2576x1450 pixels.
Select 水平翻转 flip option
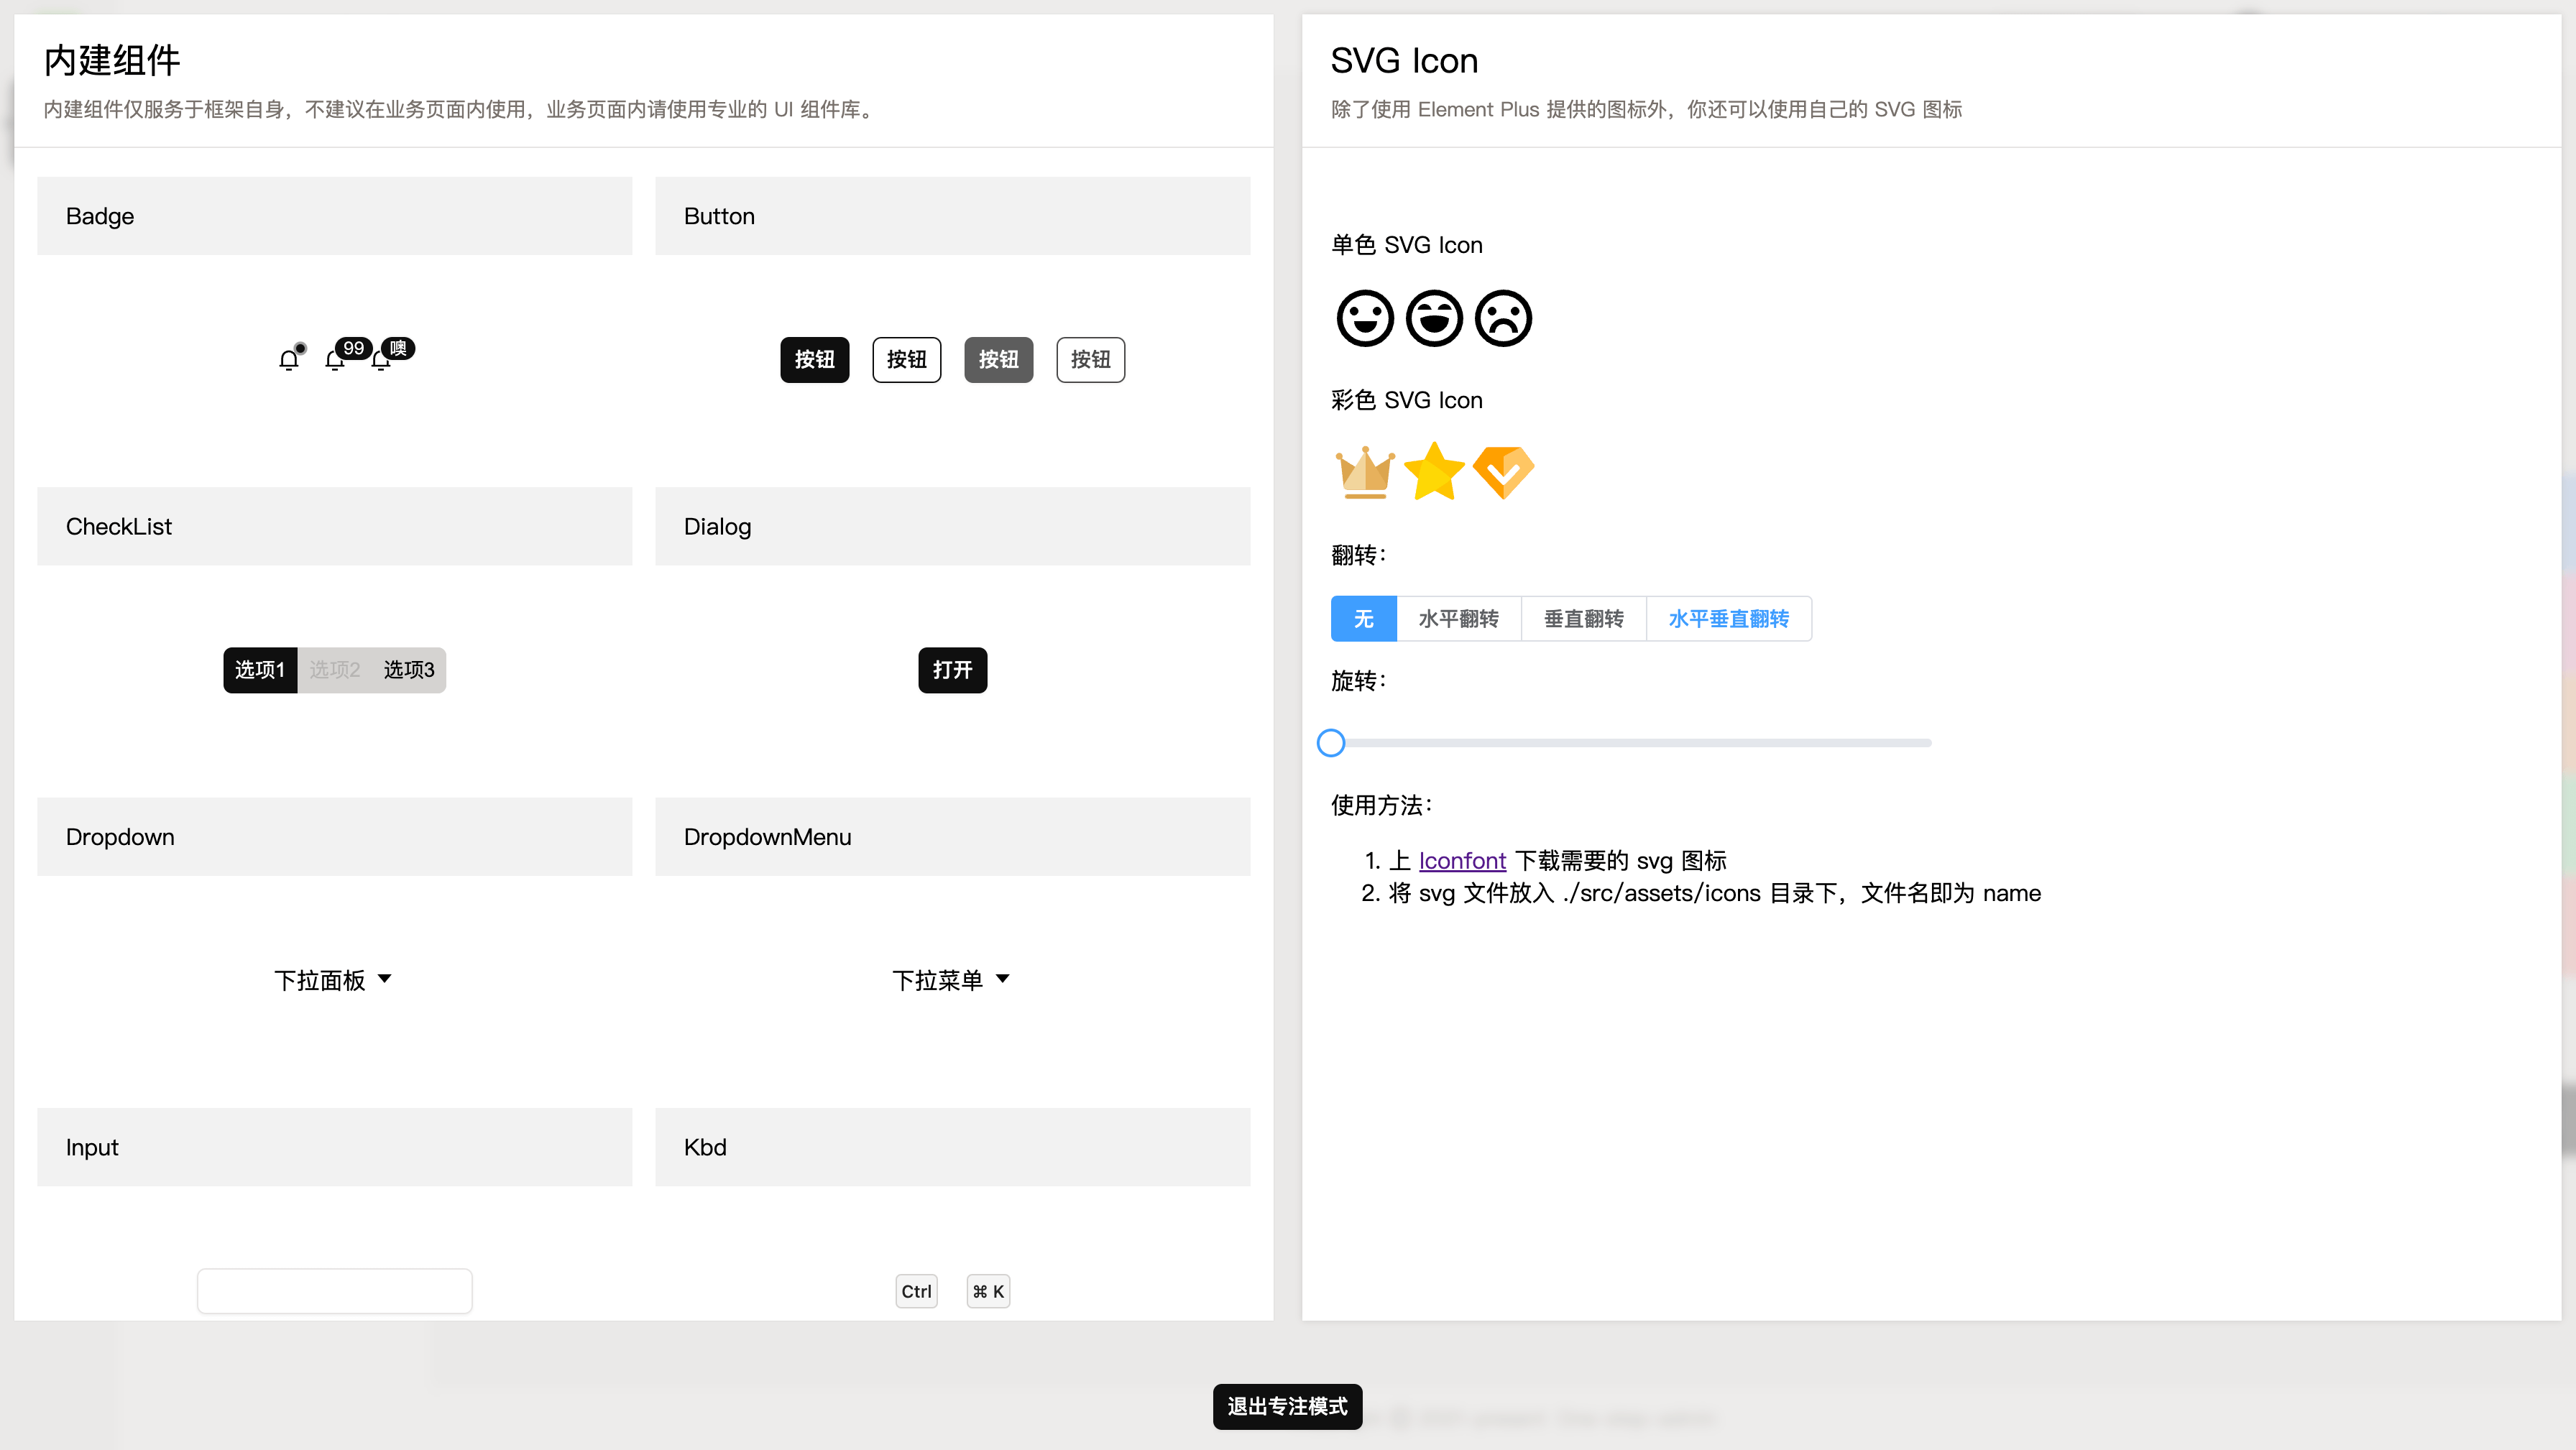(x=1459, y=618)
